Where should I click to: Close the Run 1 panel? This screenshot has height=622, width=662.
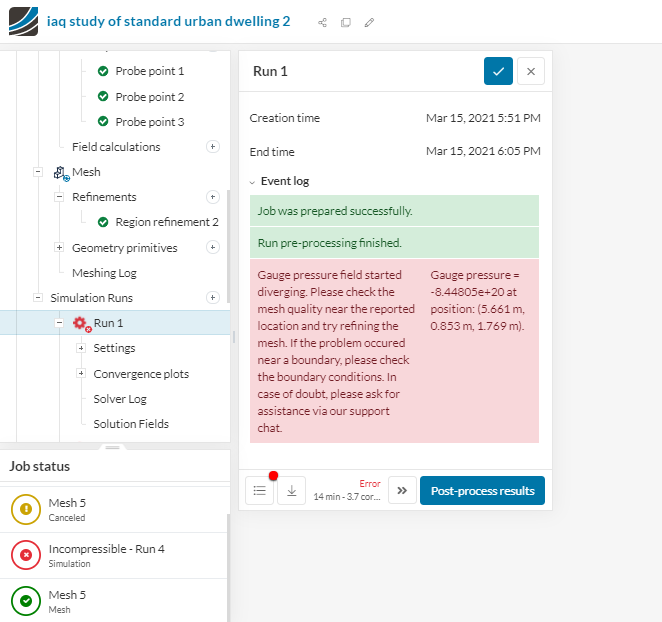[531, 71]
